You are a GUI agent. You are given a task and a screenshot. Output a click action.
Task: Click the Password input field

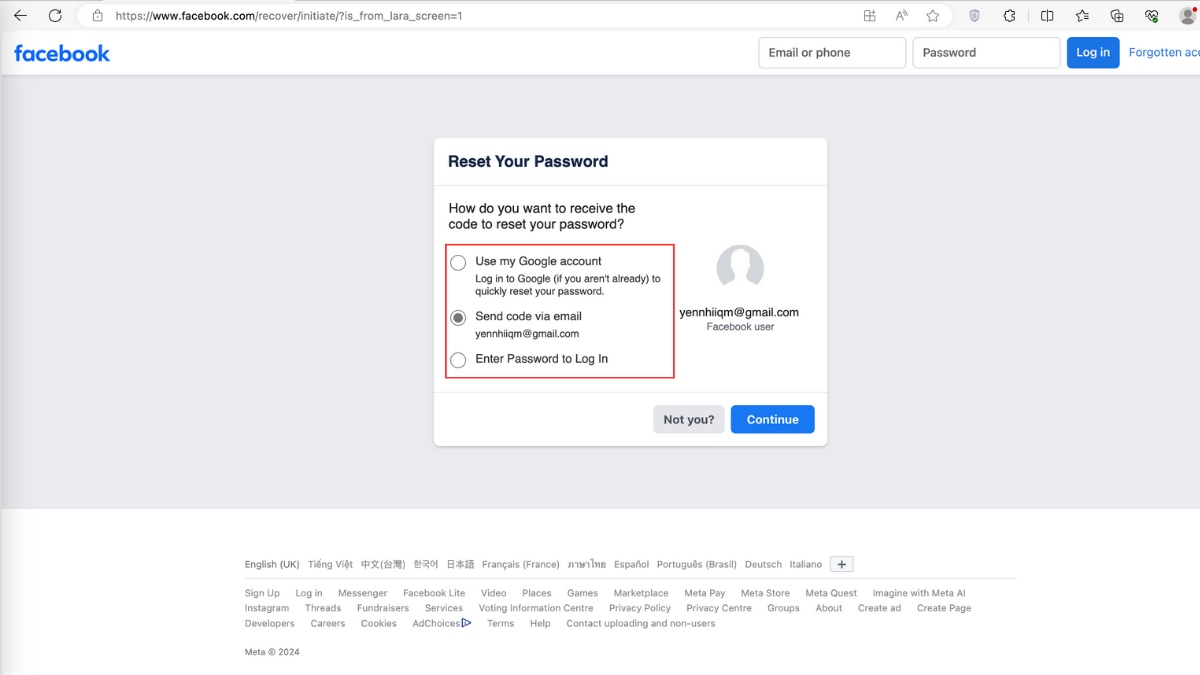[x=985, y=52]
